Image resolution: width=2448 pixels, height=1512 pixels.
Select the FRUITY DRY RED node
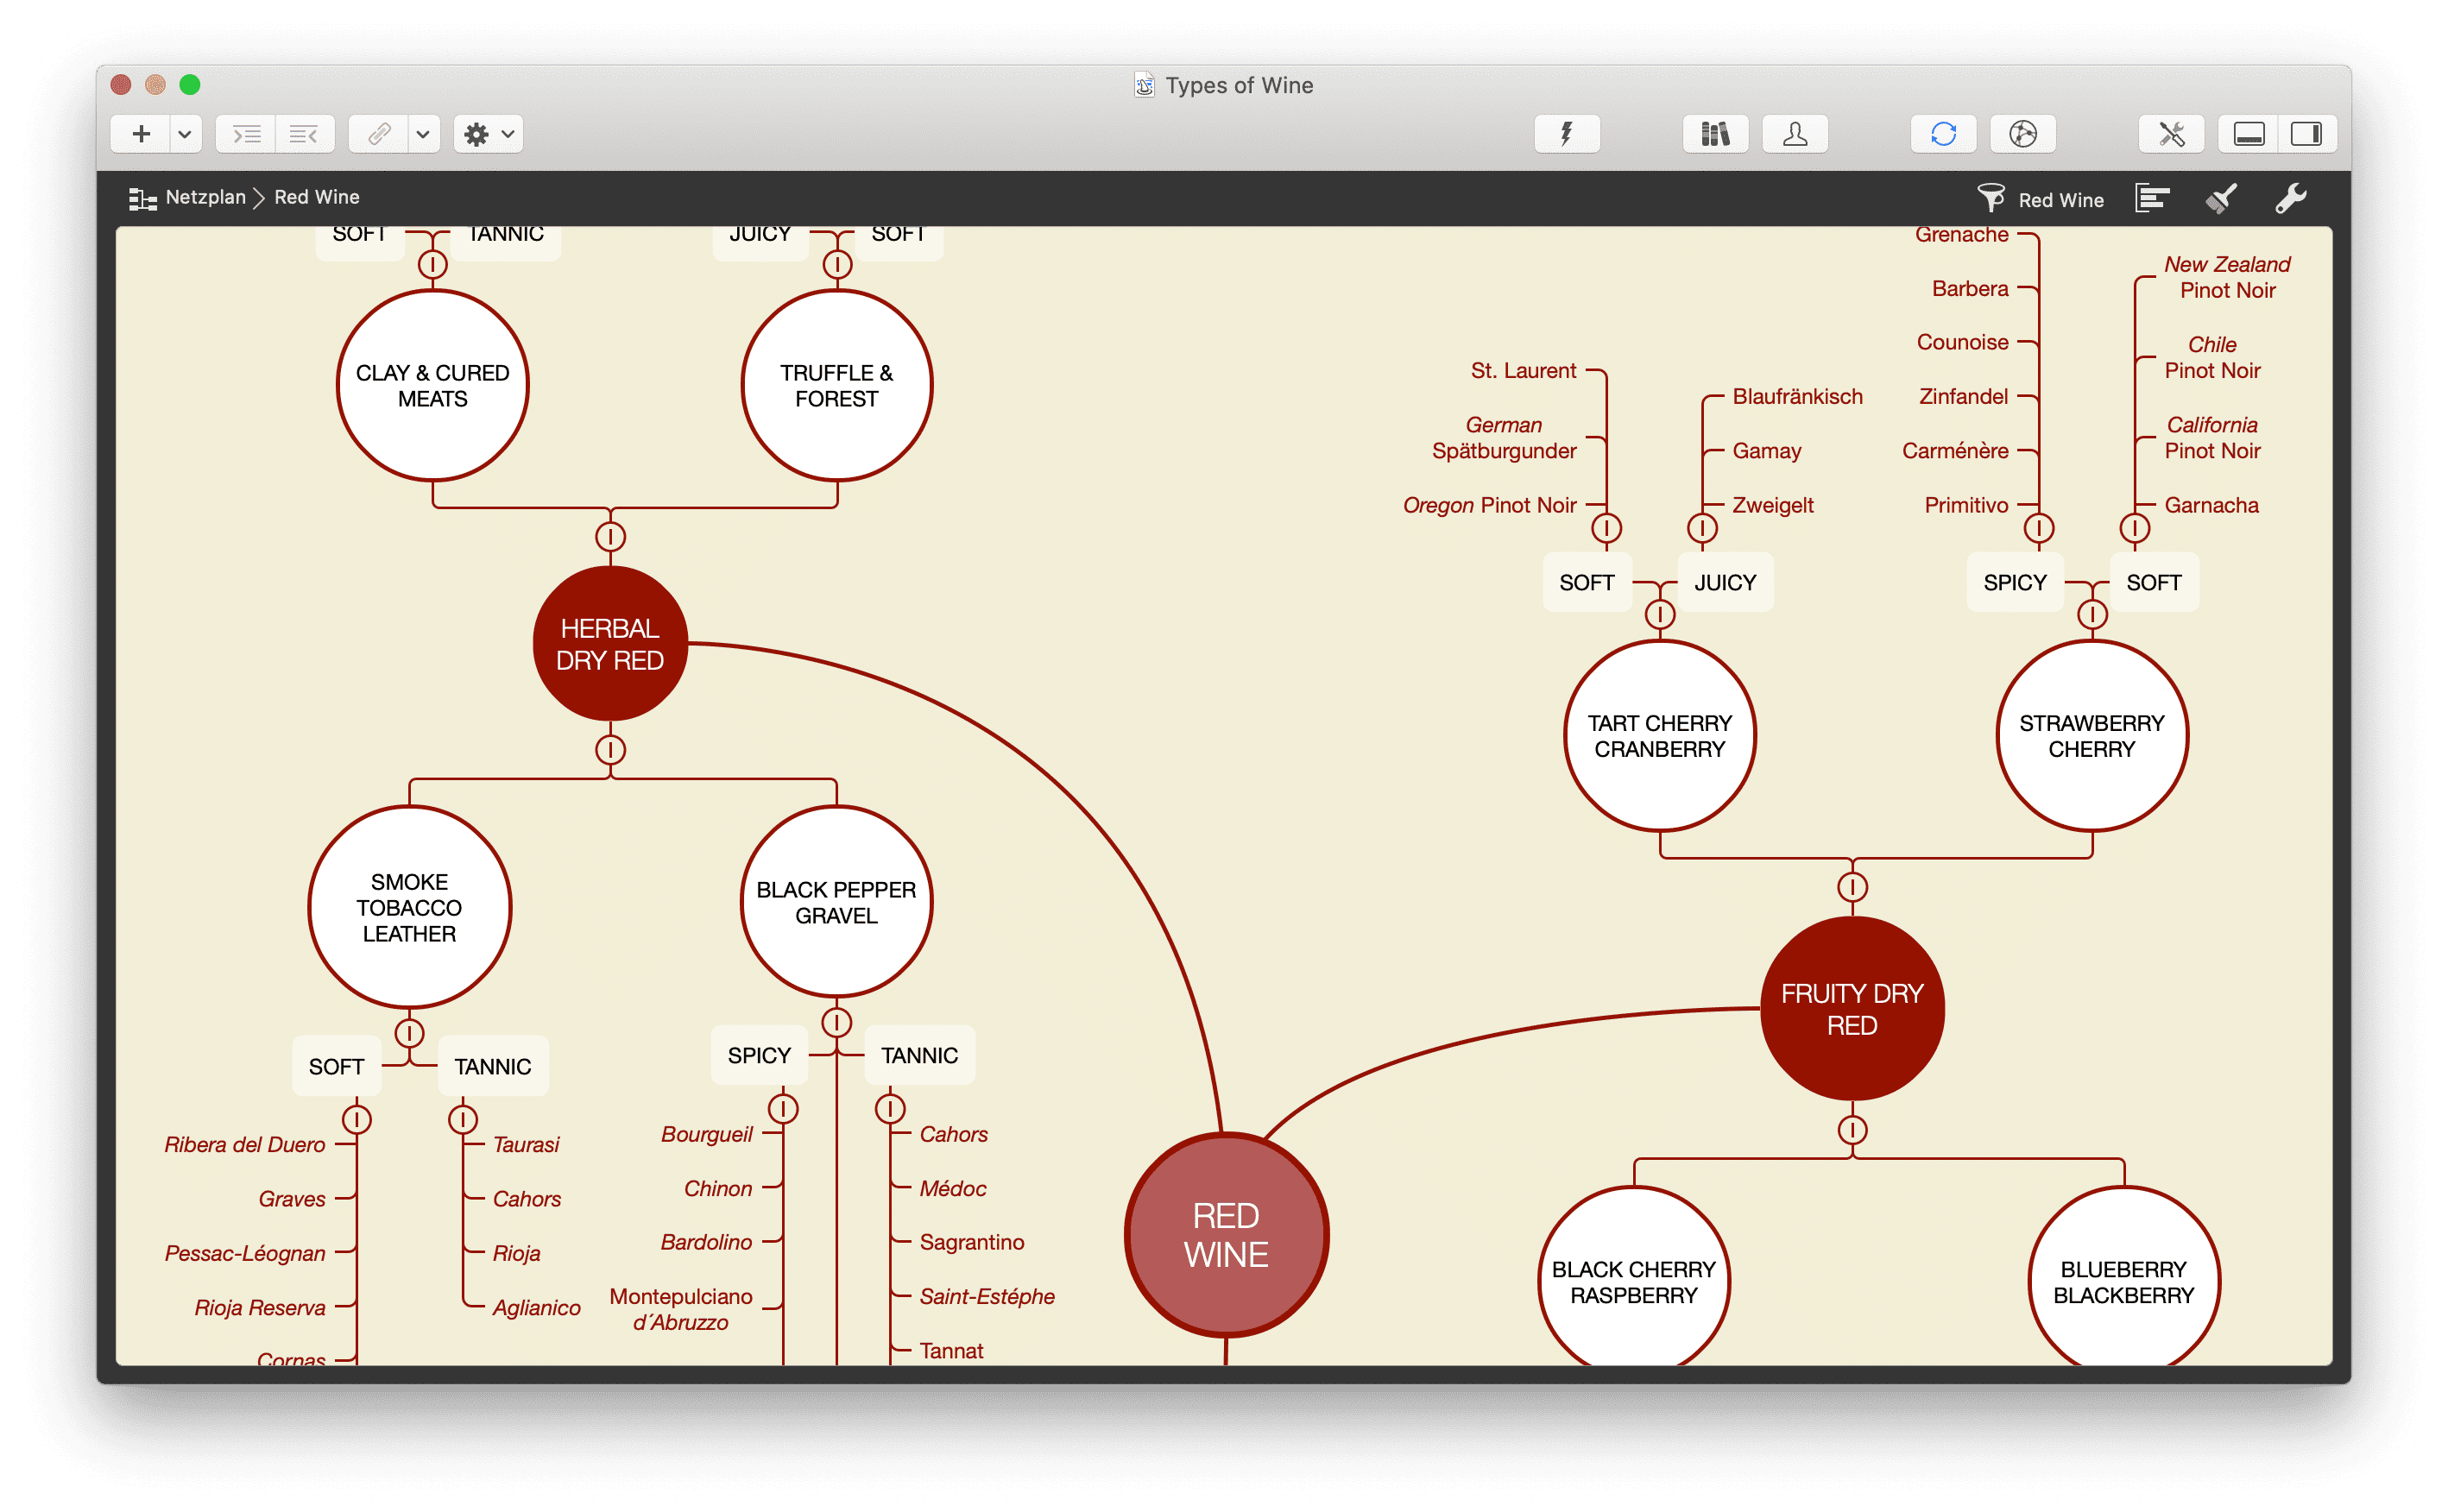[1851, 1009]
